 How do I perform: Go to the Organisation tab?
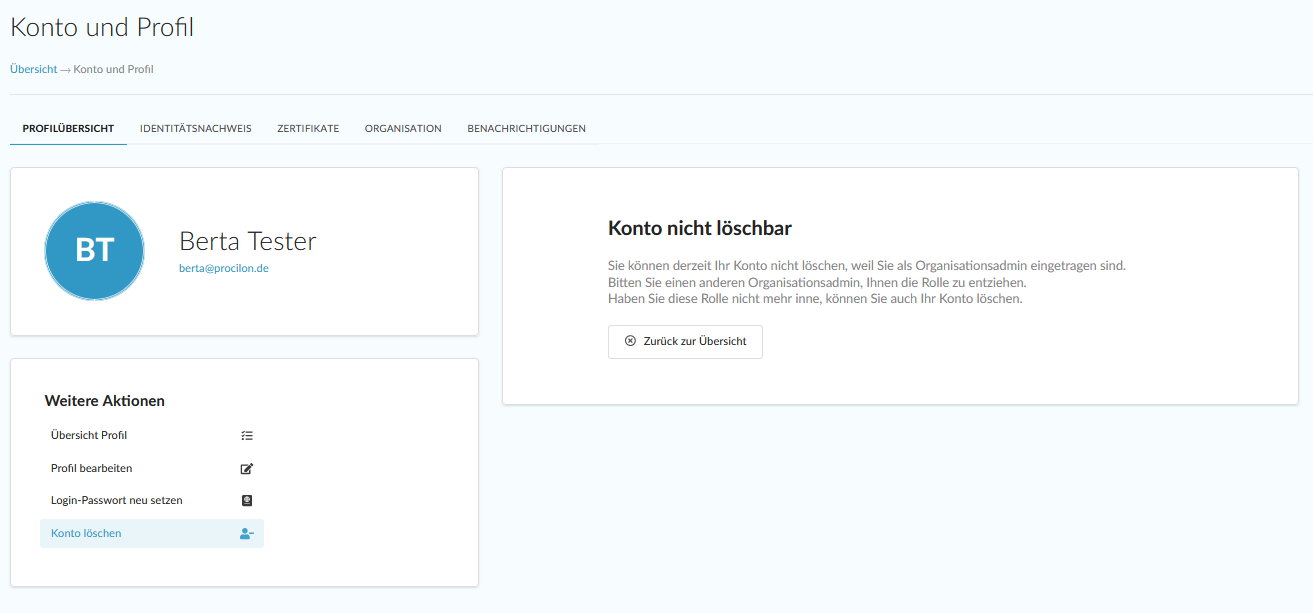403,129
